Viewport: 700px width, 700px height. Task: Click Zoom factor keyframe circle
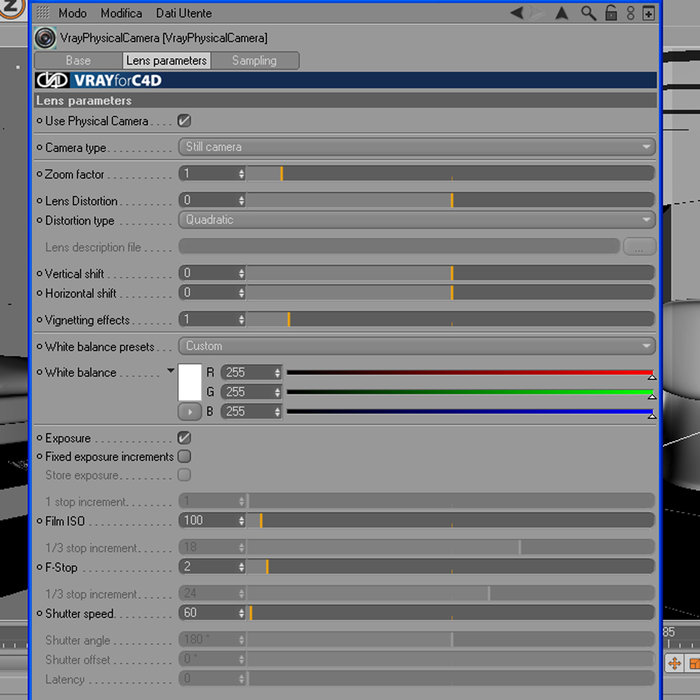pyautogui.click(x=39, y=174)
